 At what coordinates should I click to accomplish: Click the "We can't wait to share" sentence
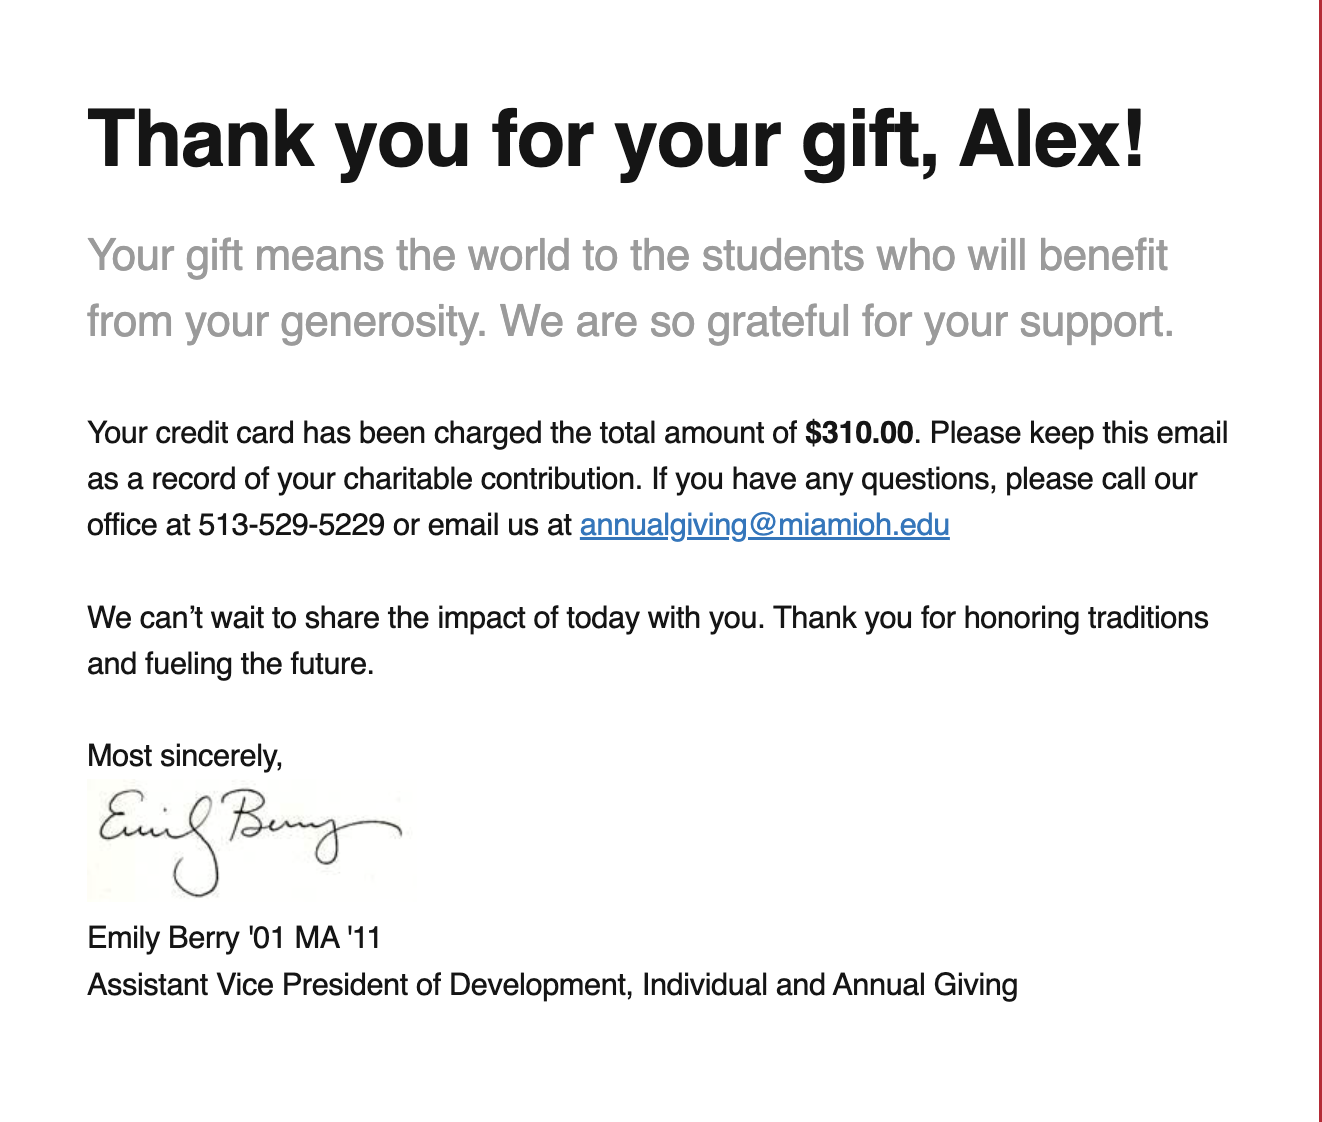(x=426, y=618)
